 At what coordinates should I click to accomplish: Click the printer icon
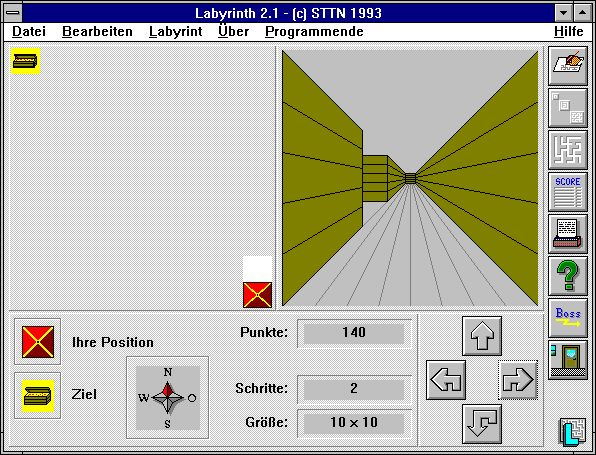[x=567, y=234]
